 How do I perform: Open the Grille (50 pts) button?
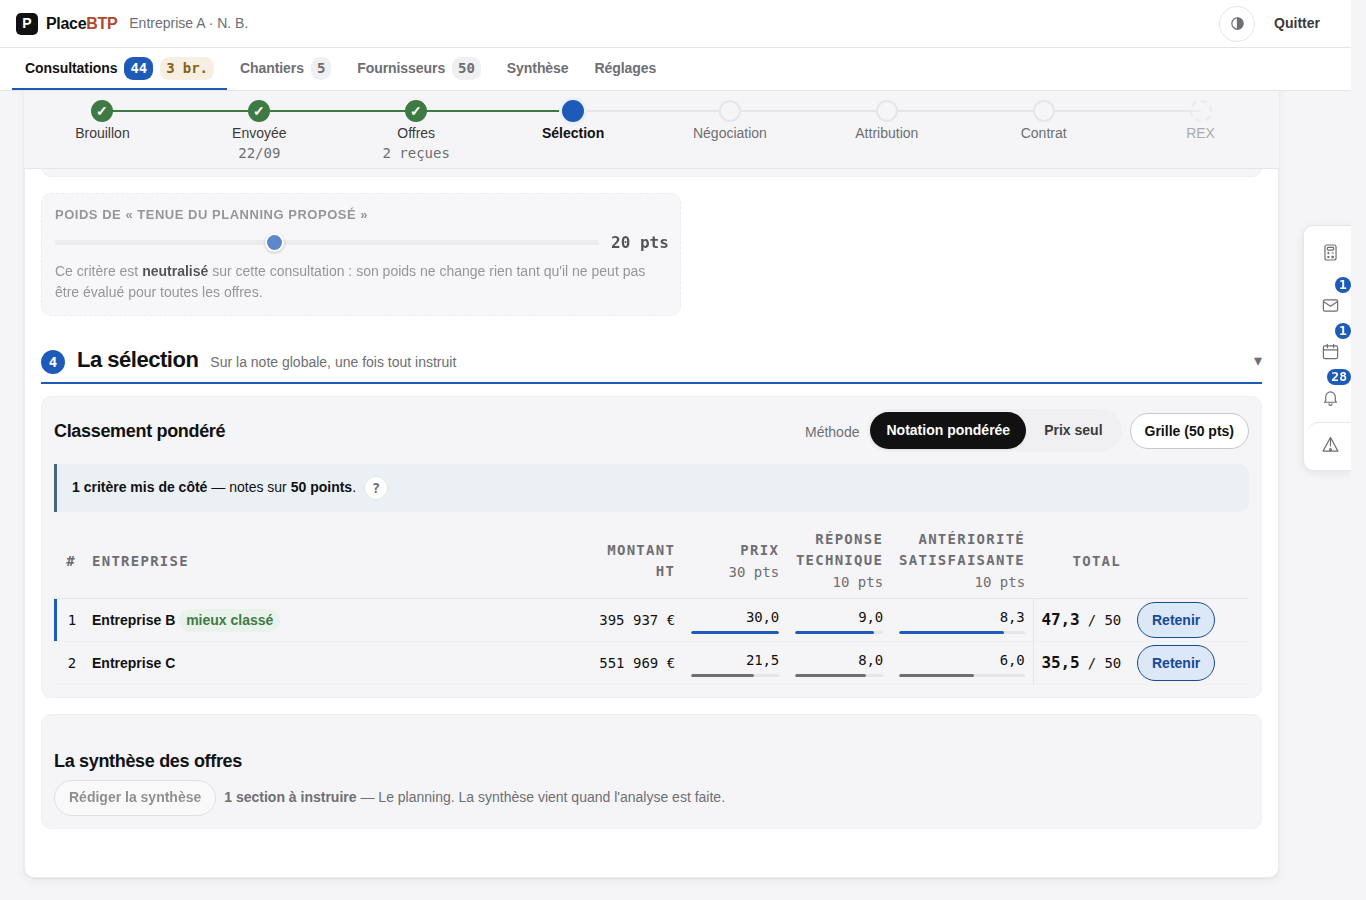1189,431
